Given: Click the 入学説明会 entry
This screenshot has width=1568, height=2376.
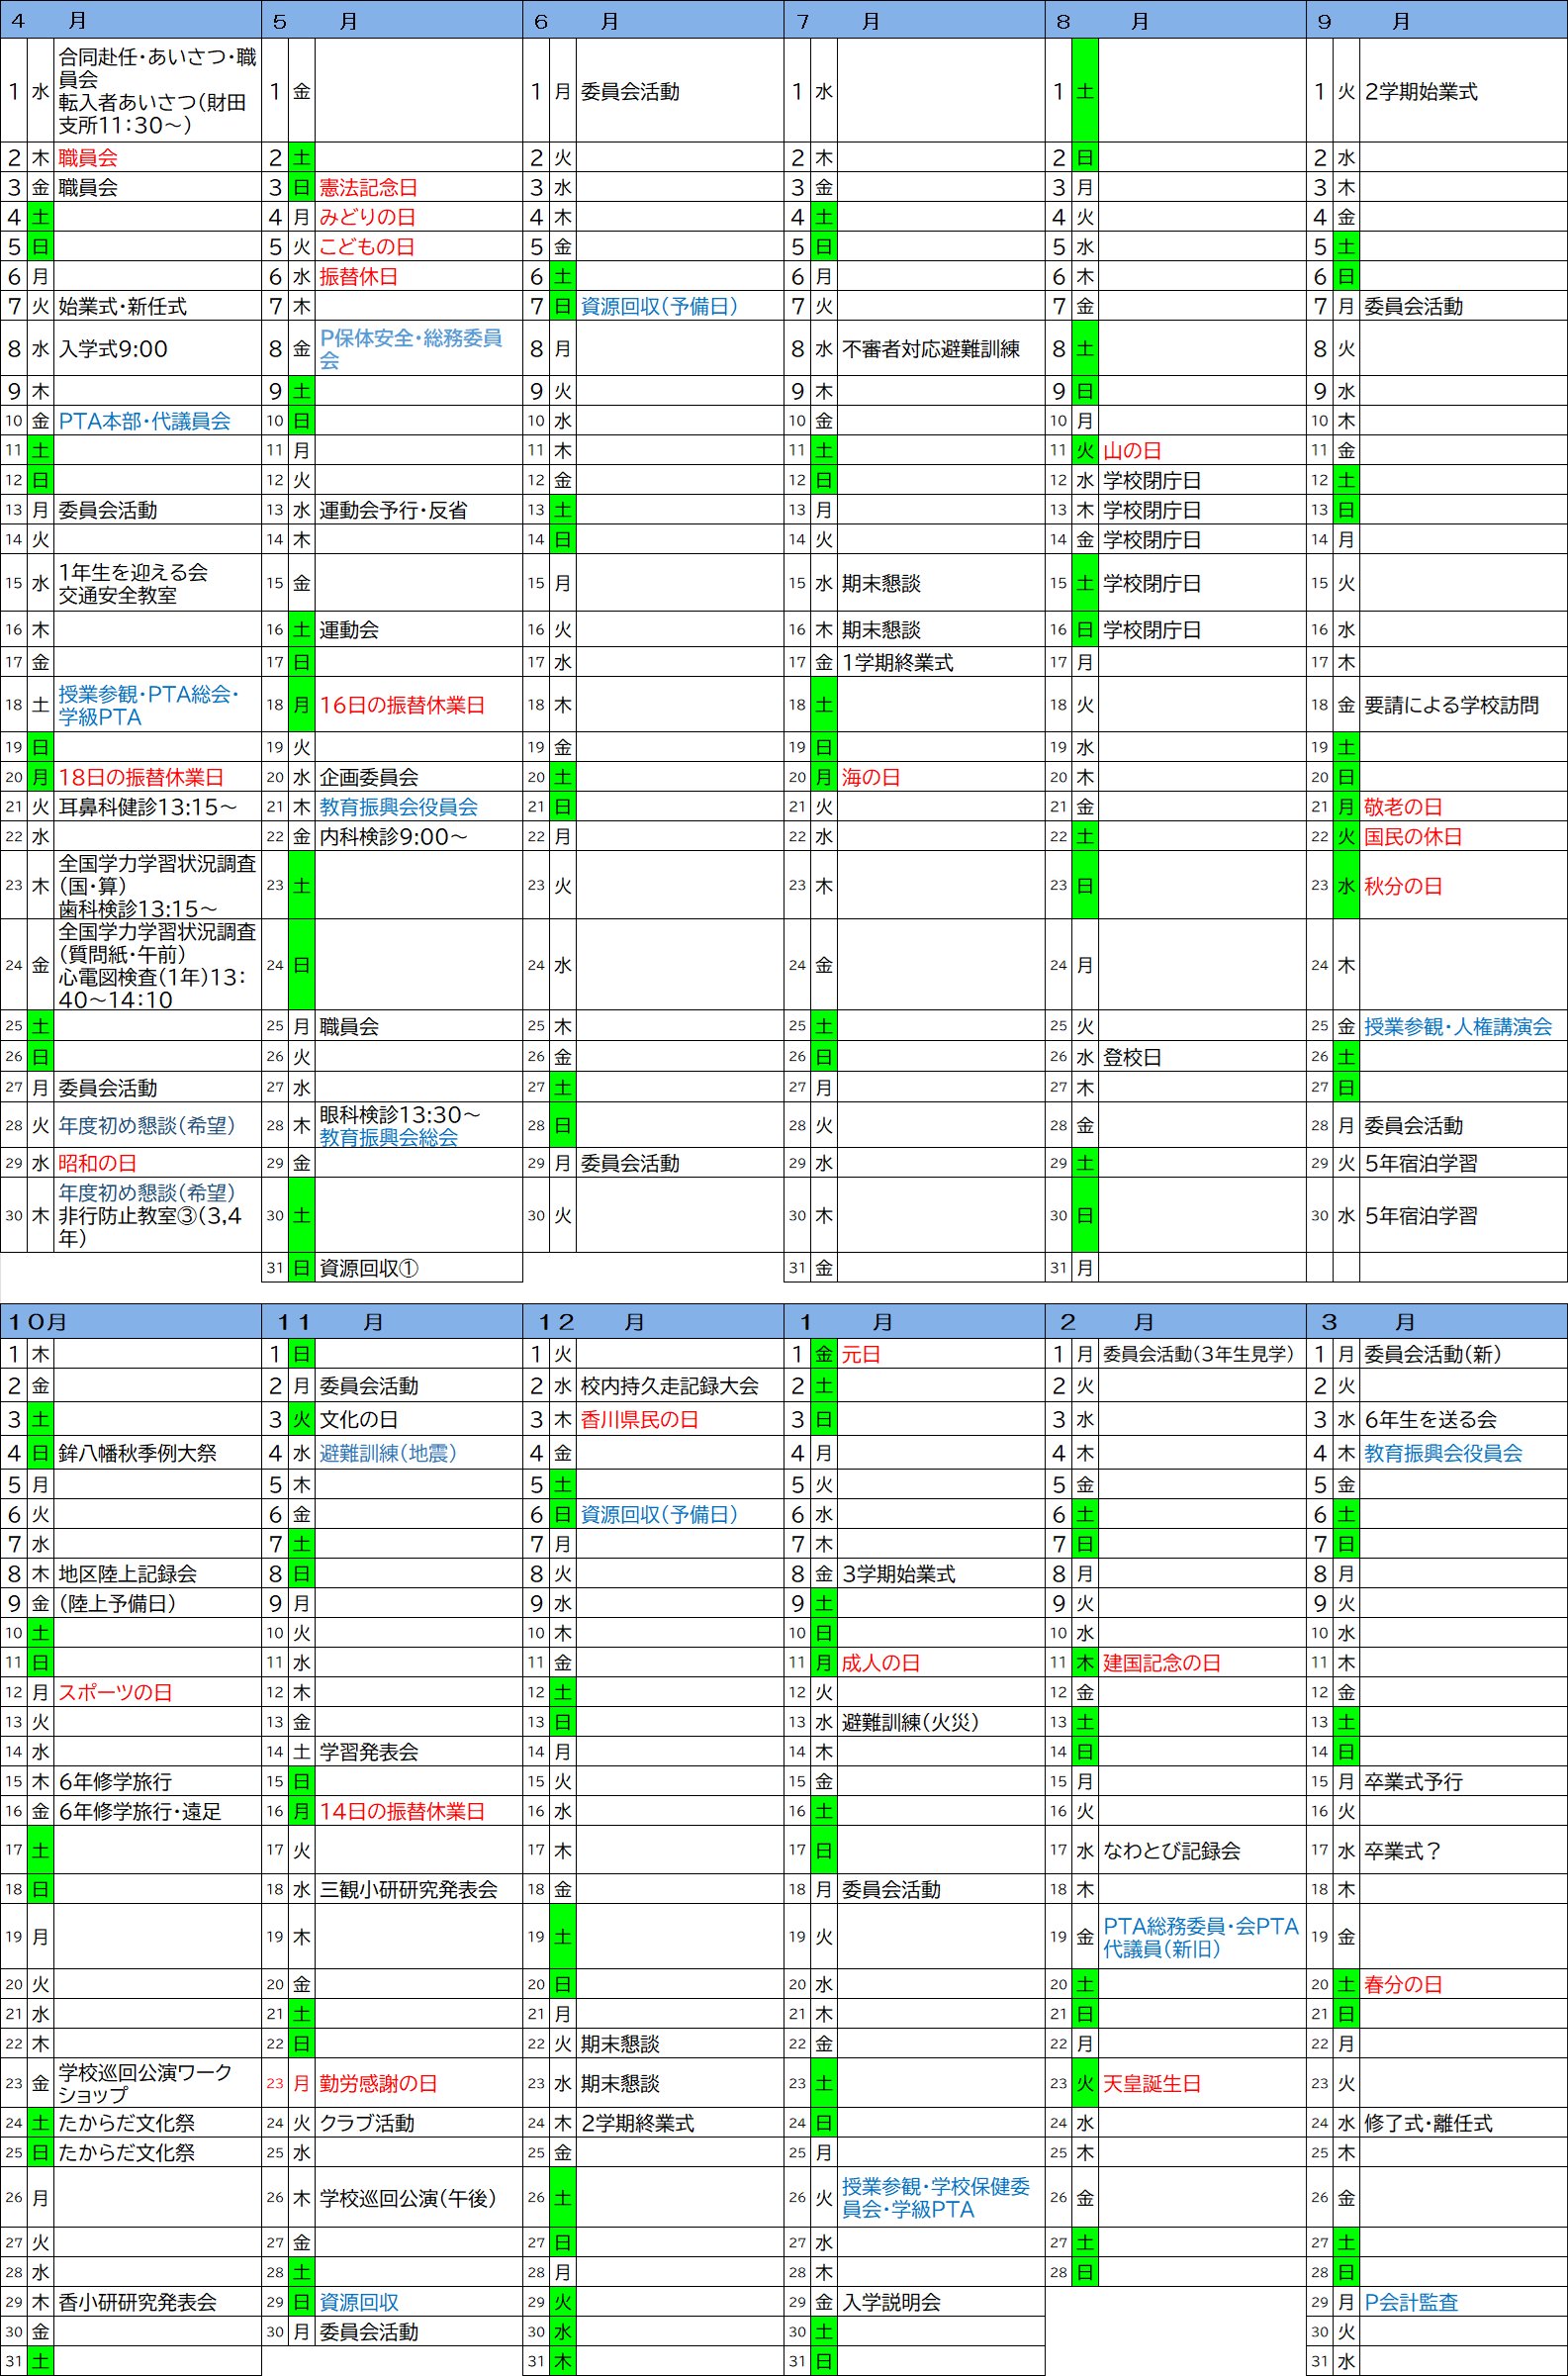Looking at the screenshot, I should [x=891, y=2302].
